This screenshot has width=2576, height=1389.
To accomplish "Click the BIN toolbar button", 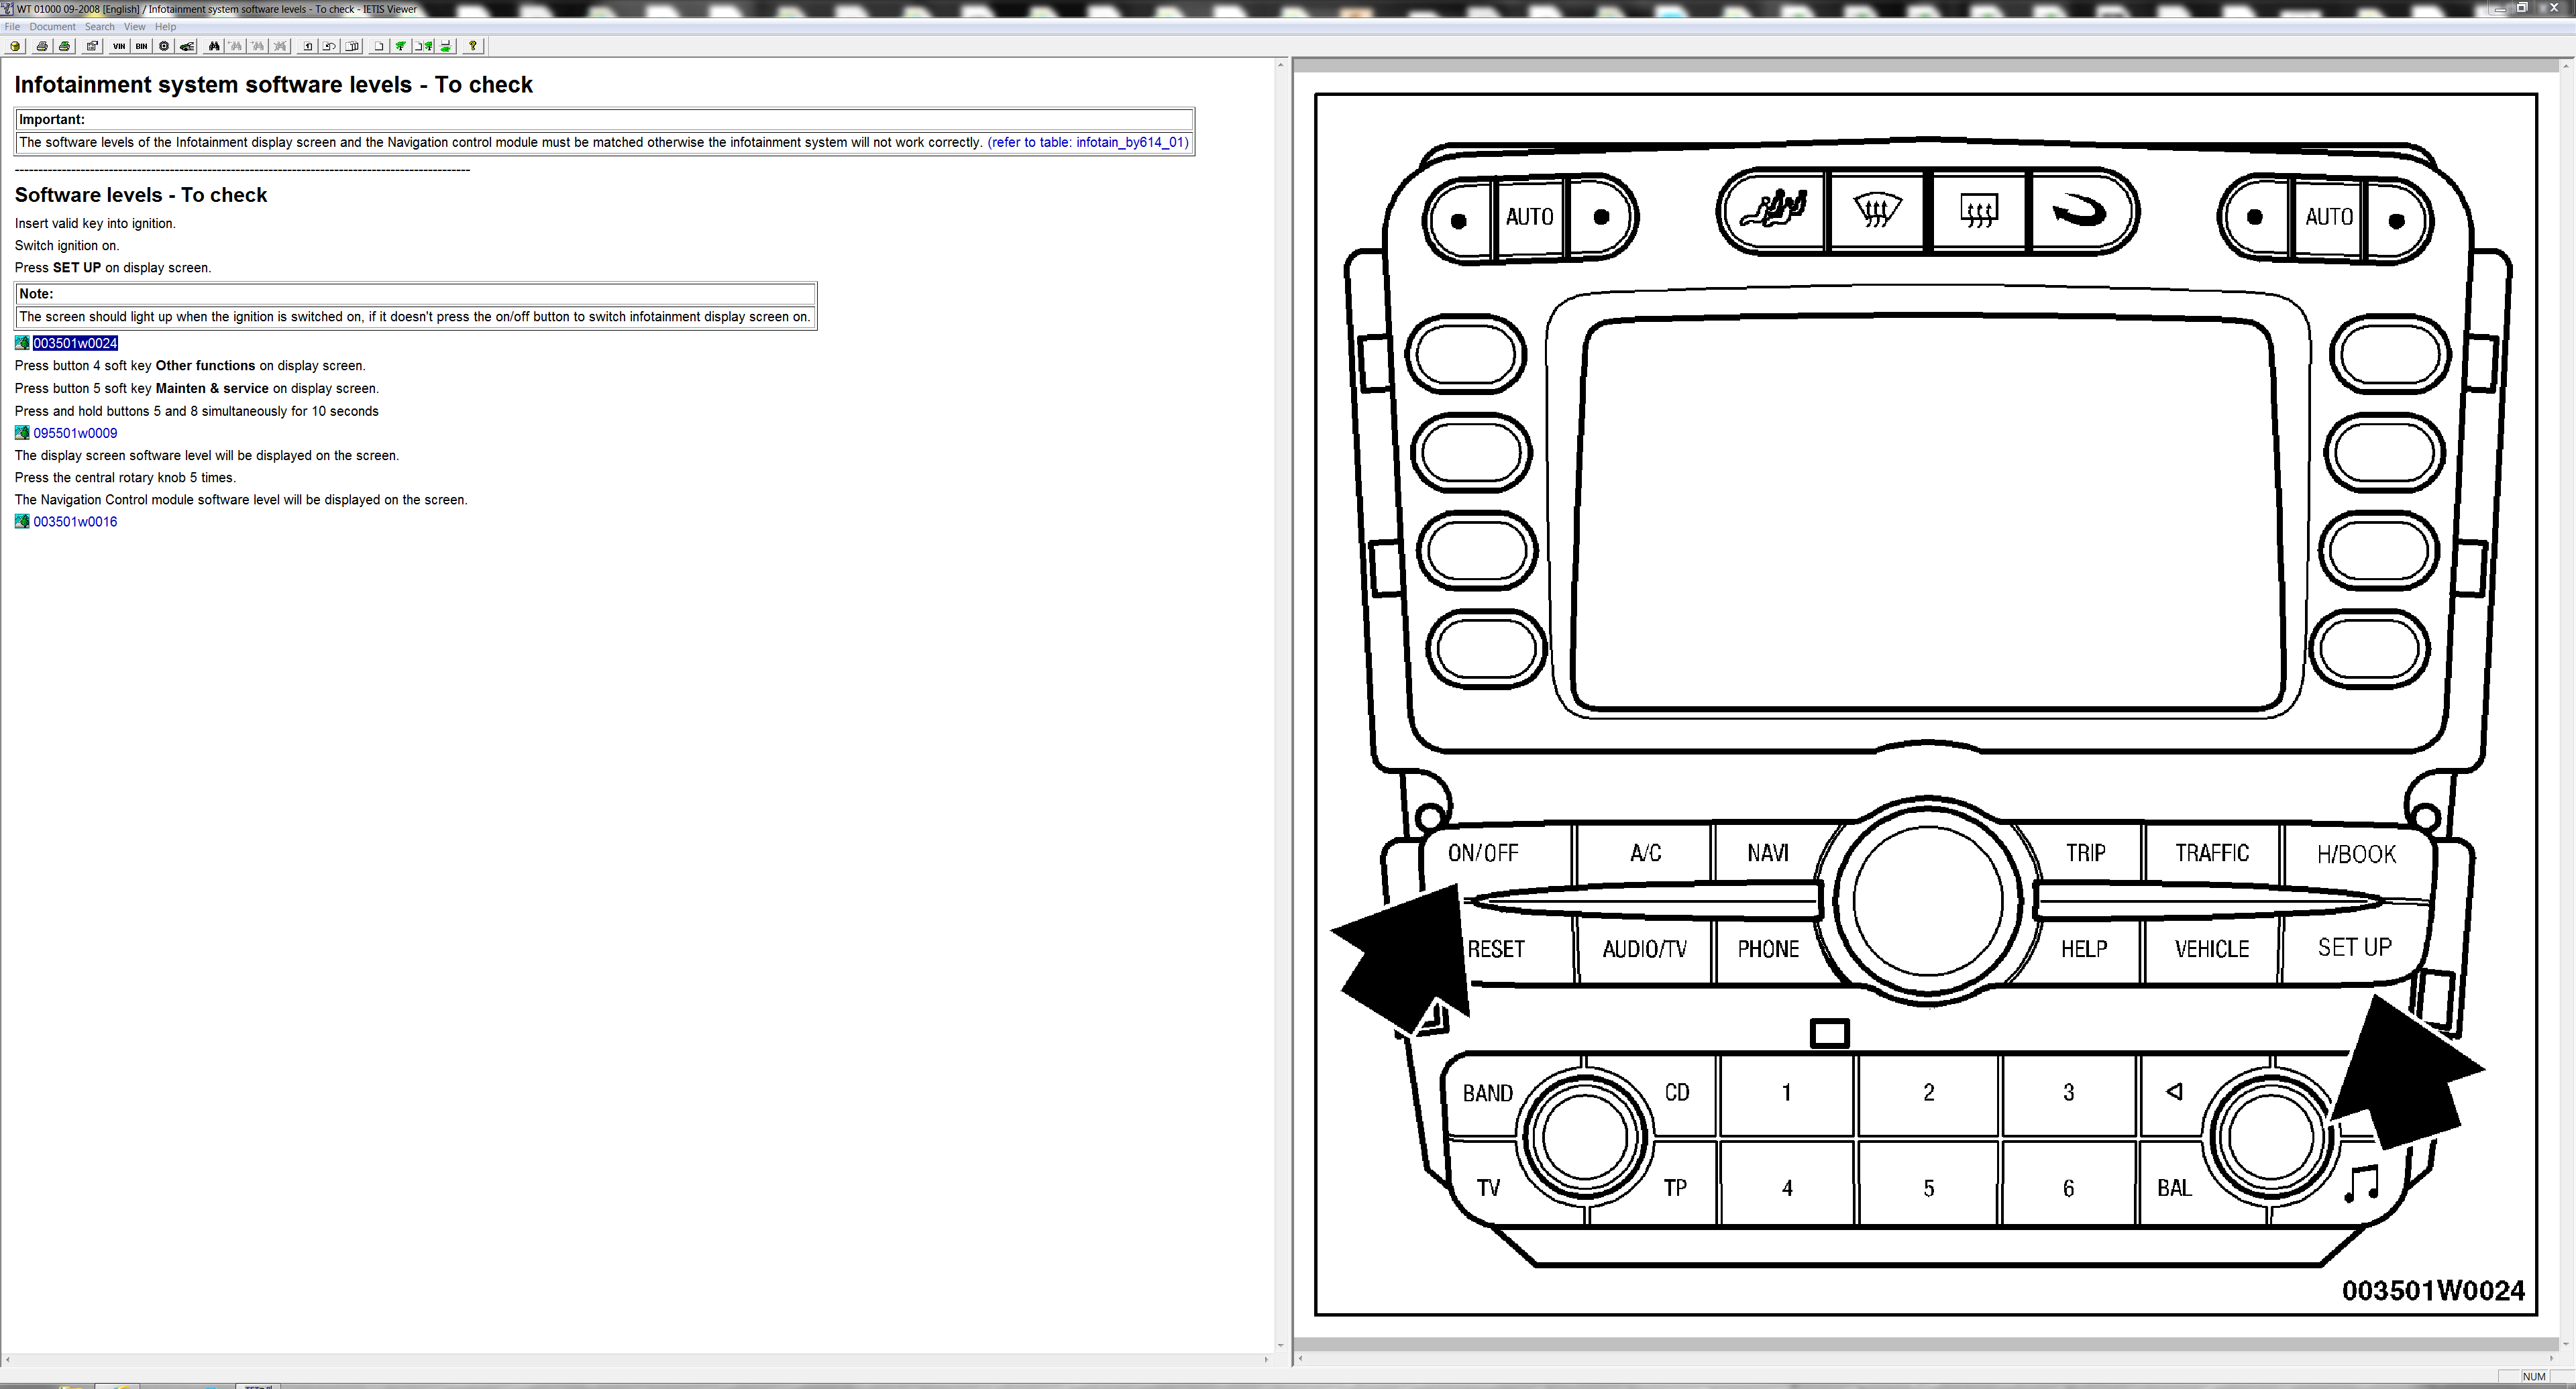I will tap(141, 46).
